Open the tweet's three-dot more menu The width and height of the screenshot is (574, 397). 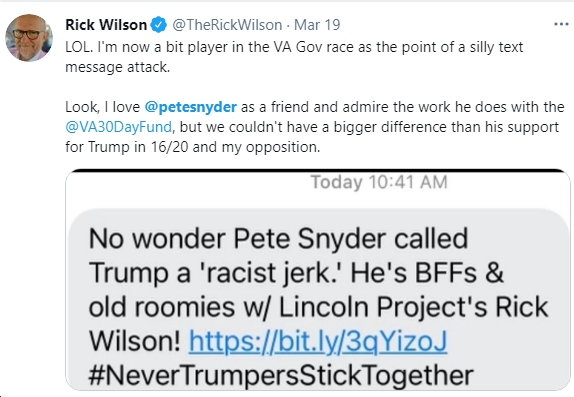tap(561, 25)
